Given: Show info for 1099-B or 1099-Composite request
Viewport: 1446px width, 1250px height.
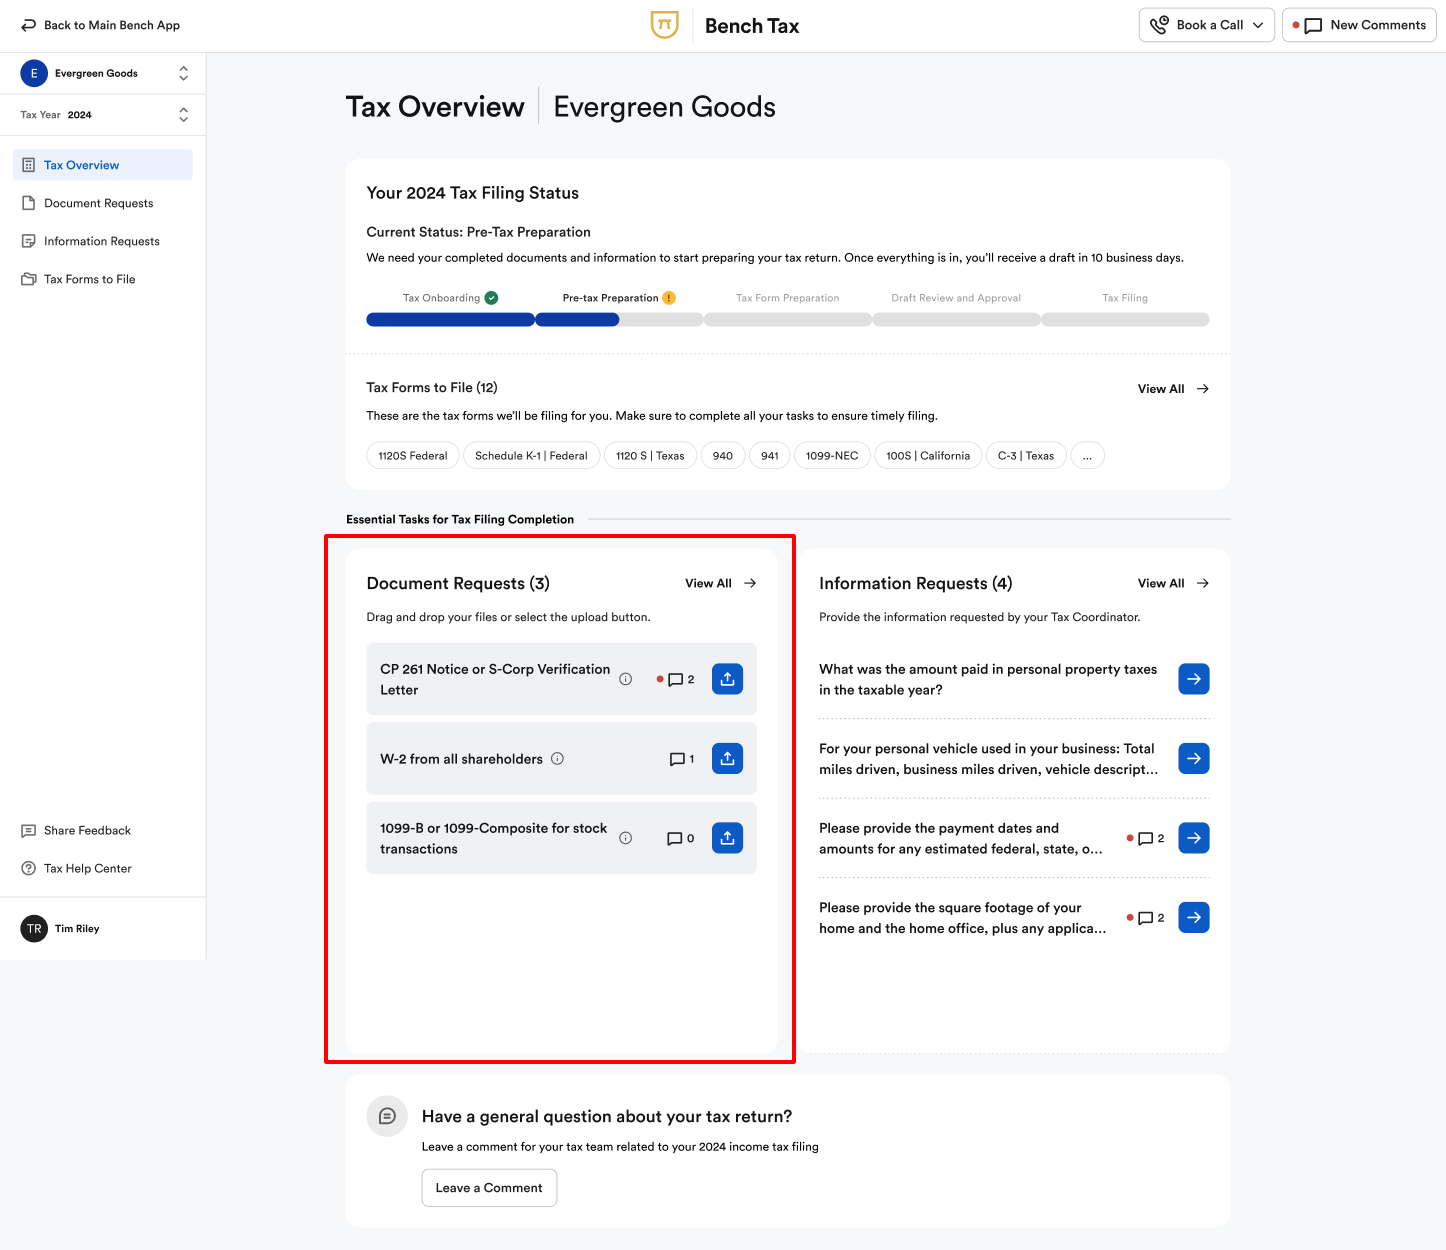Looking at the screenshot, I should (625, 838).
